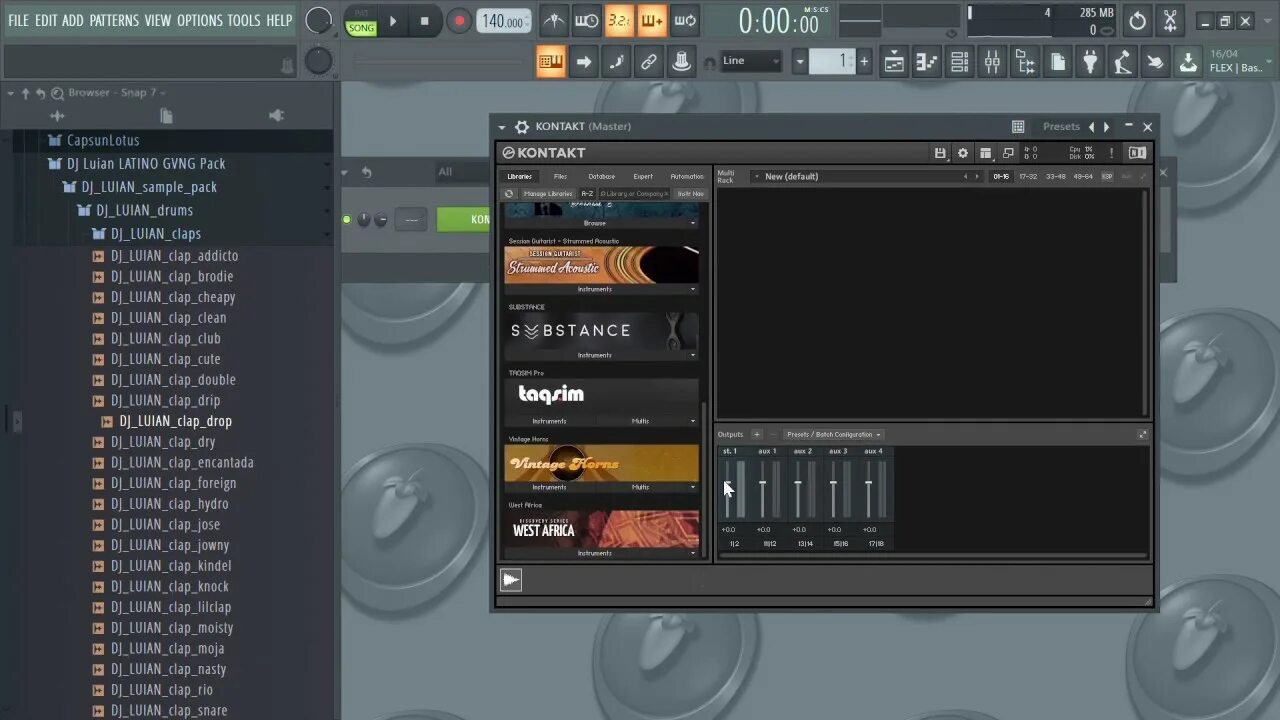Switch to Kontakt Database tab
This screenshot has width=1280, height=720.
(602, 176)
